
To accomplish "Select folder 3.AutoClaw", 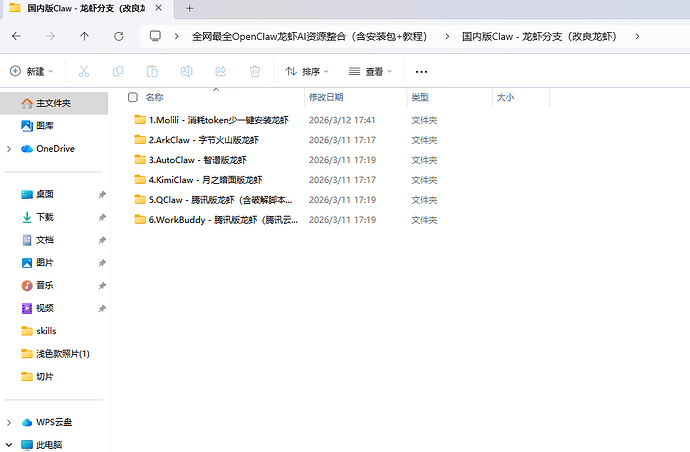I will click(198, 160).
